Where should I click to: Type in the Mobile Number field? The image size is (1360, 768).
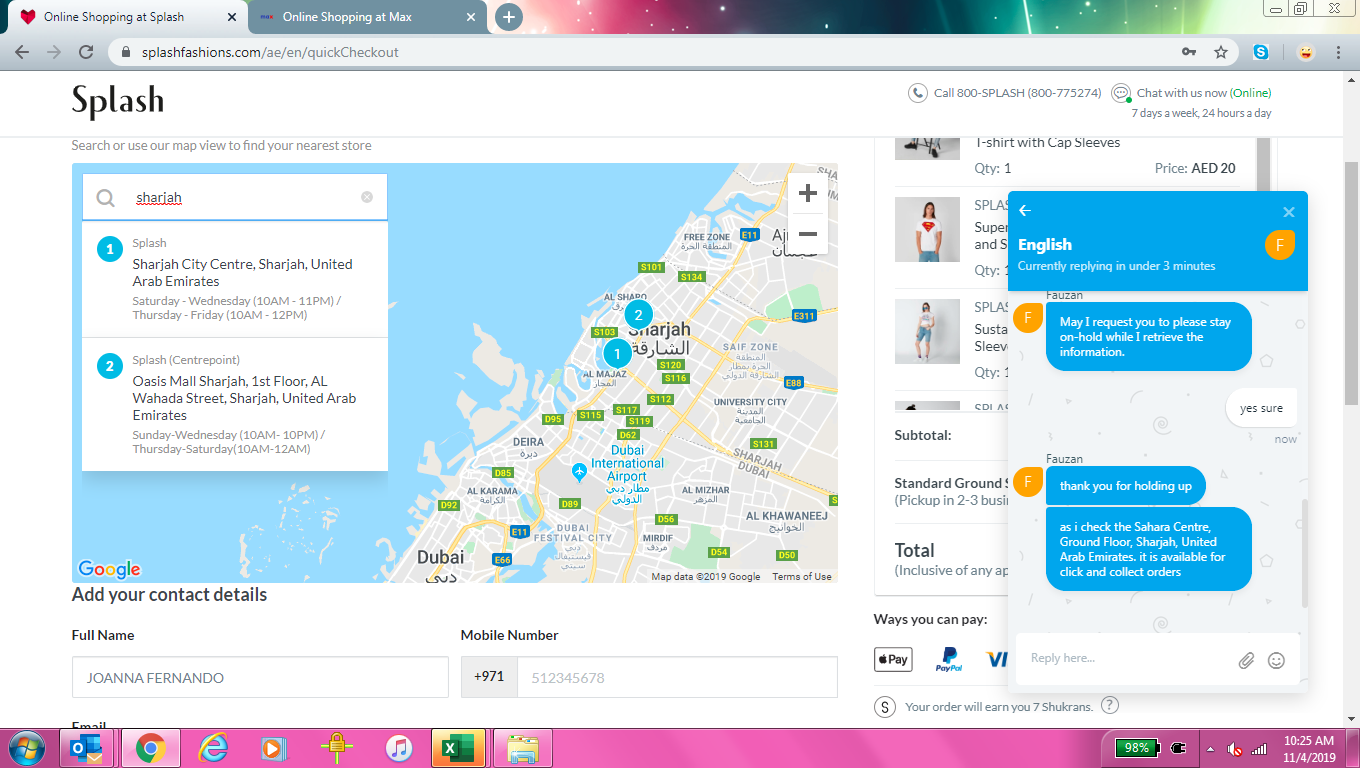[x=676, y=677]
